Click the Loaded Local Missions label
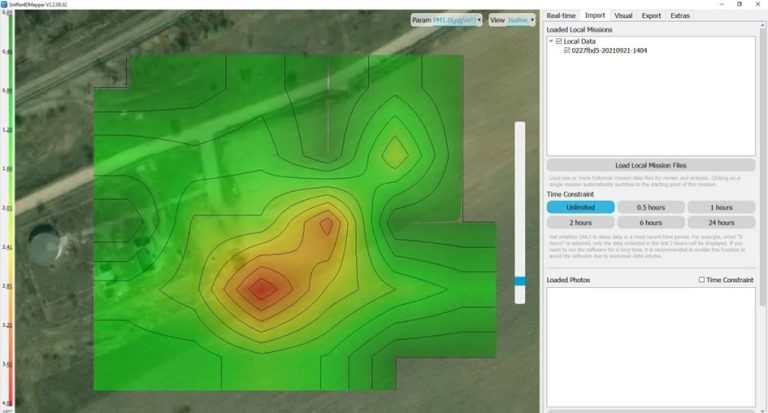The height and width of the screenshot is (413, 768). coord(579,30)
